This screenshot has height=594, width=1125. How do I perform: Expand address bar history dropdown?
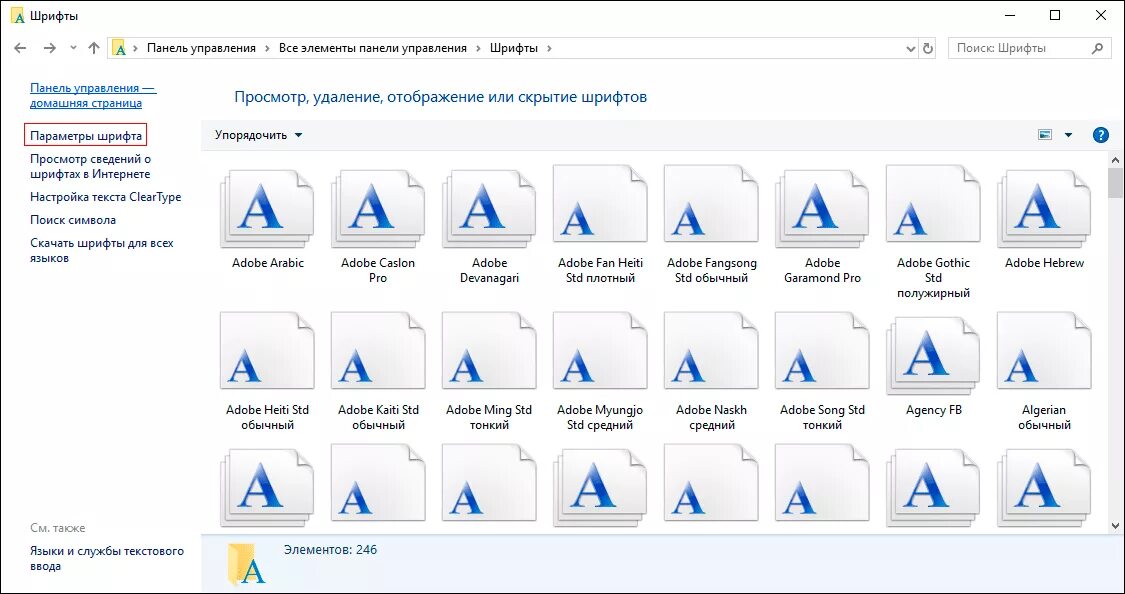[x=911, y=48]
